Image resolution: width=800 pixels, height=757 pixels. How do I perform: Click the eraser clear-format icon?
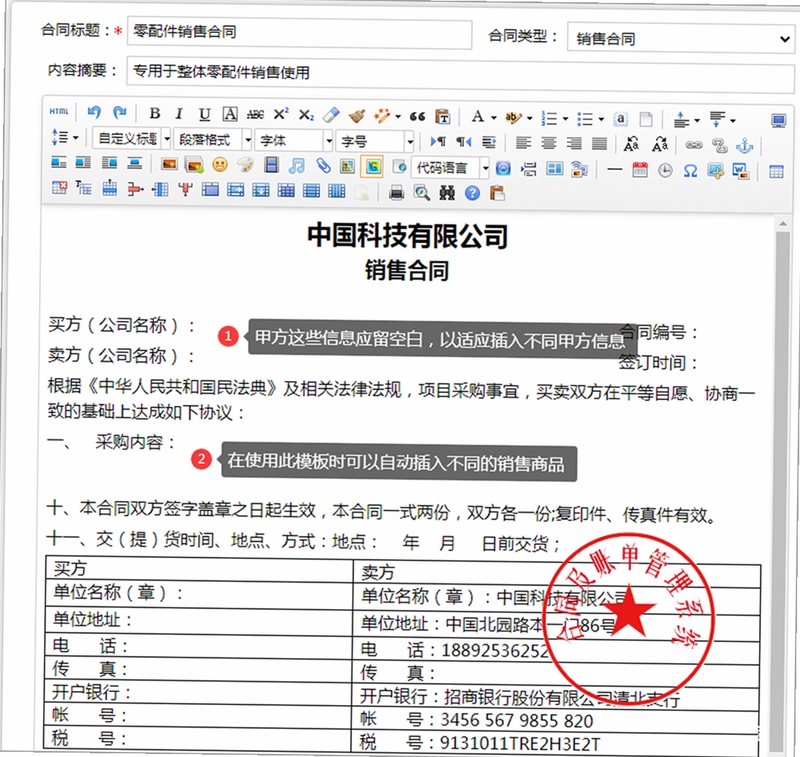[331, 115]
